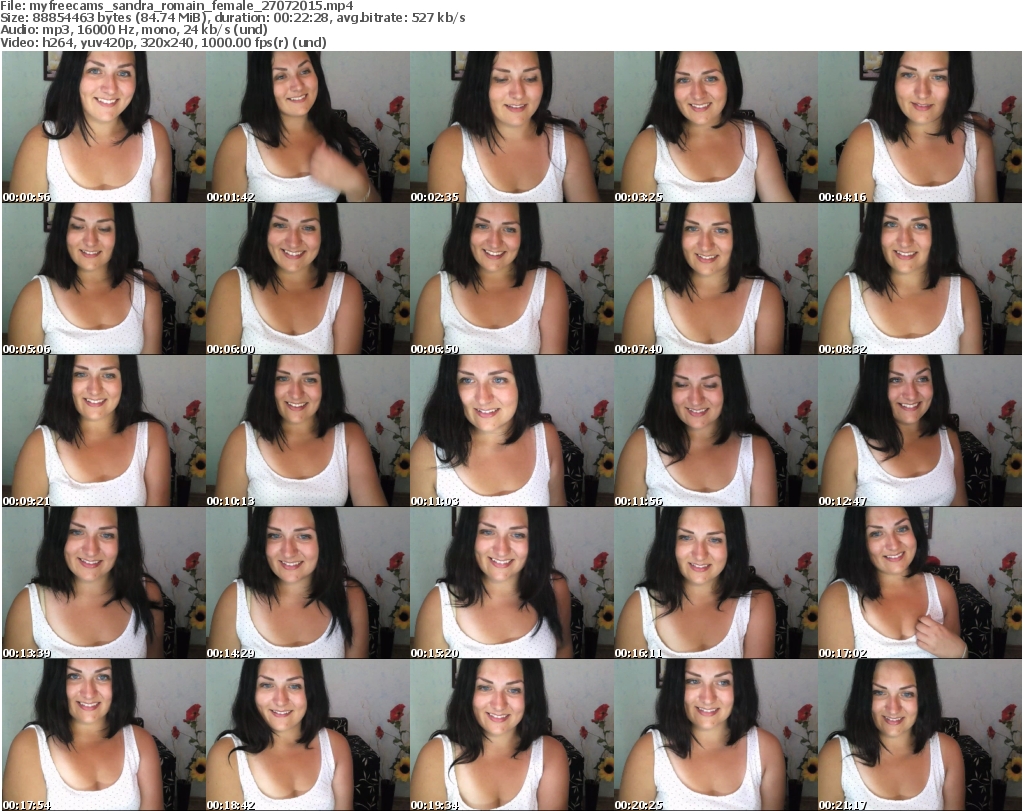Image resolution: width=1024 pixels, height=811 pixels.
Task: Click the frame timestamped 00:08:32
Action: (x=920, y=279)
